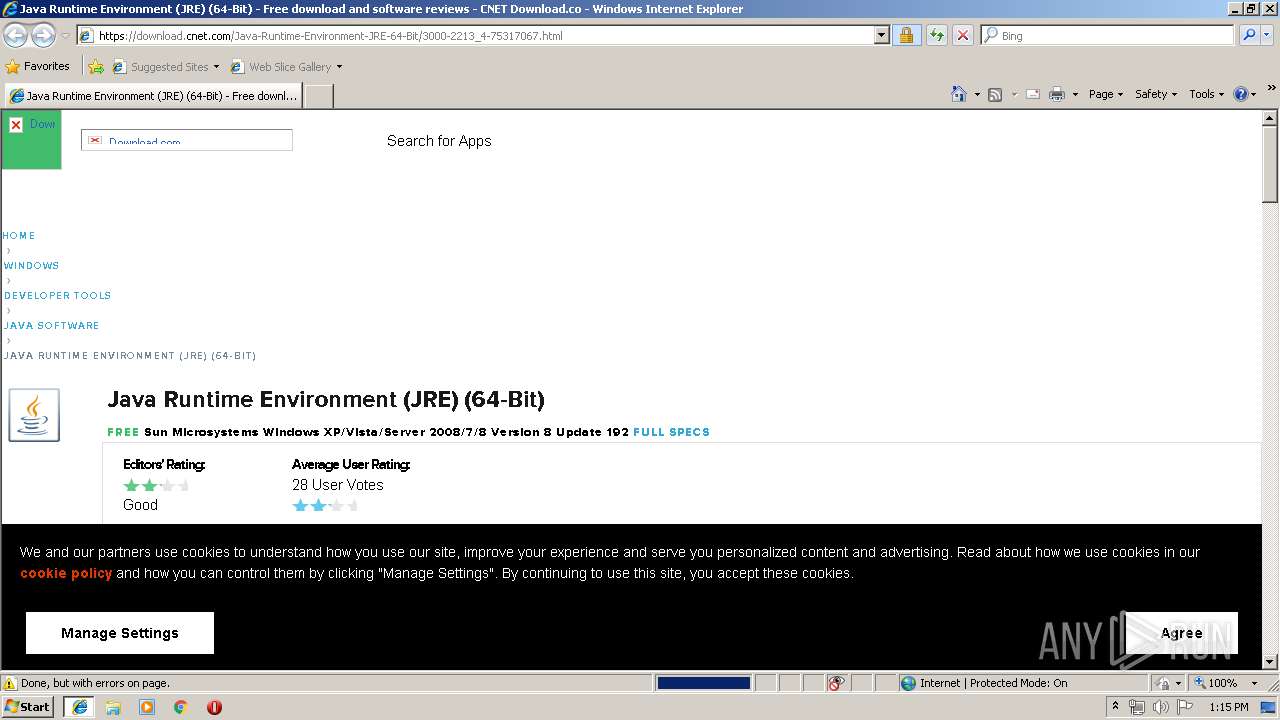Click the Print icon
This screenshot has height=720, width=1280.
pyautogui.click(x=1057, y=94)
